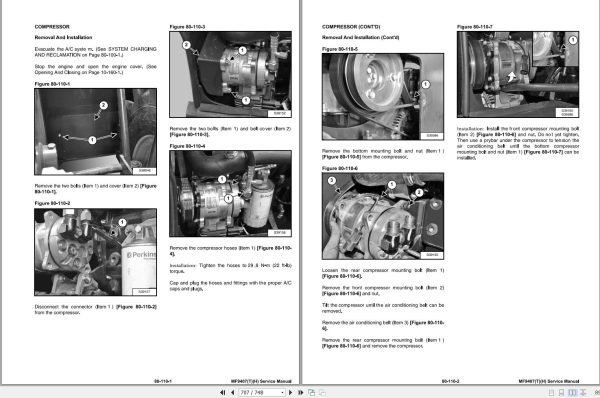
Task: Click 'Installation: Install the front compressor' paragraph
Action: [518, 143]
